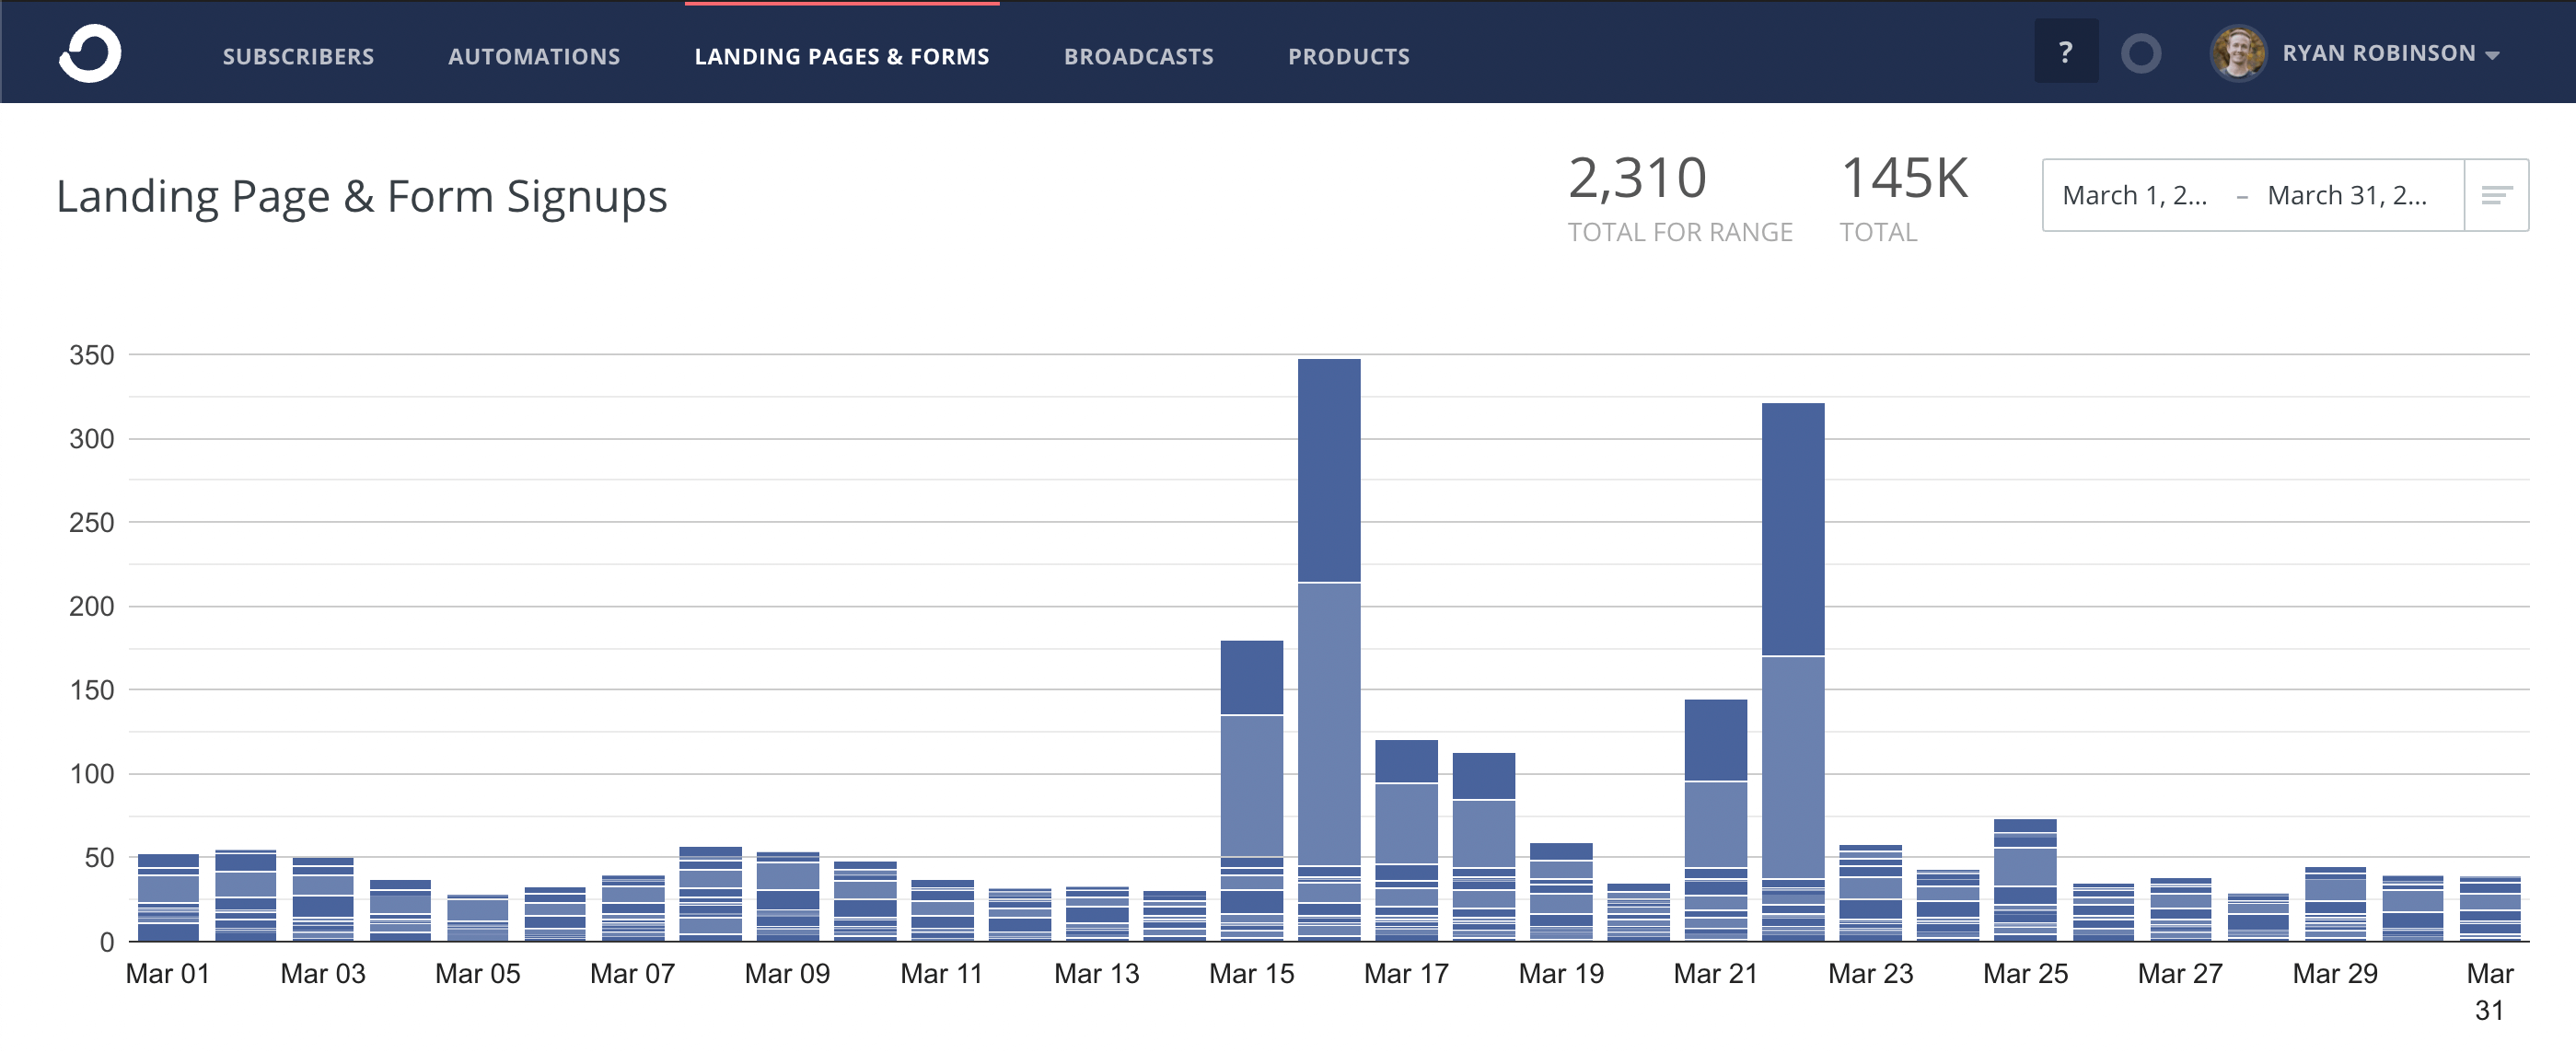Viewport: 2576px width, 1053px height.
Task: Open the March 1 start date picker
Action: [x=2136, y=195]
